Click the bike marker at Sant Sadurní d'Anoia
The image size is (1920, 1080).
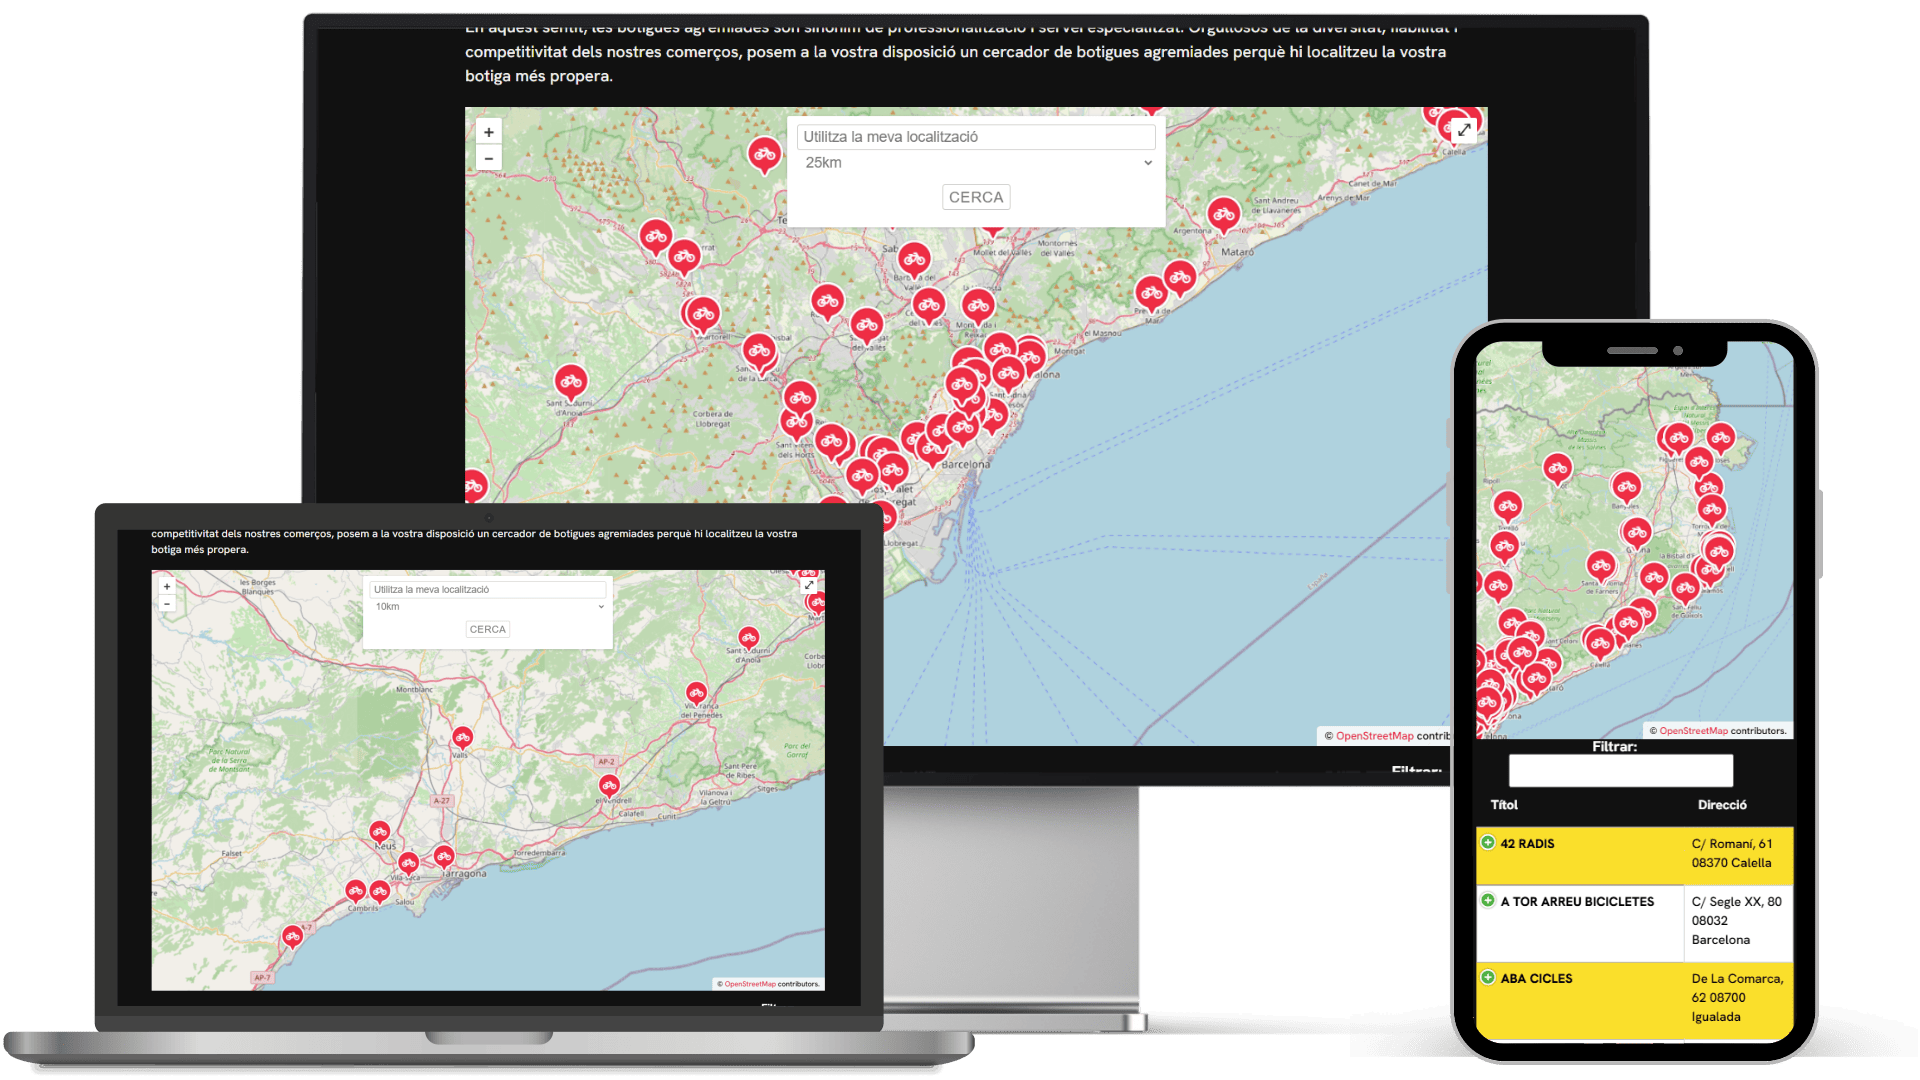click(571, 381)
